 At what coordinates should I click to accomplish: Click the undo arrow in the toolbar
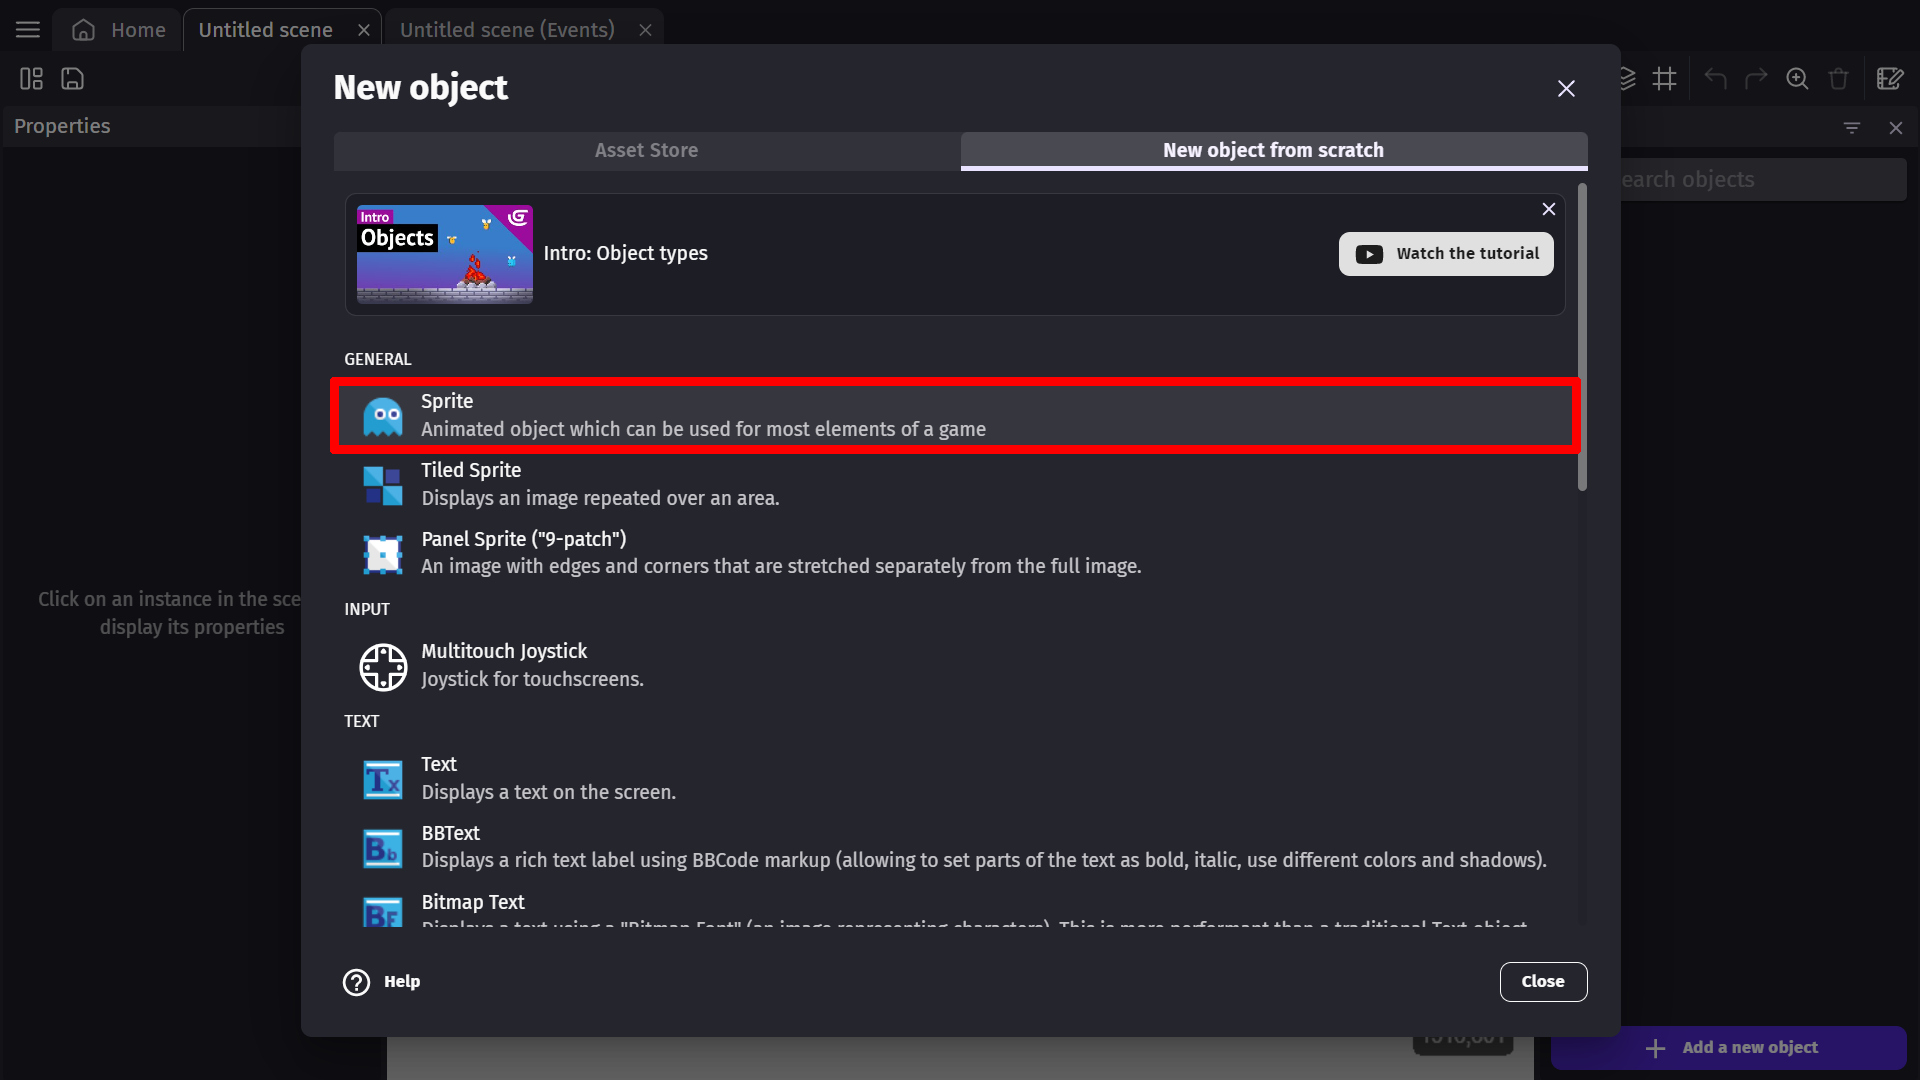[x=1716, y=79]
